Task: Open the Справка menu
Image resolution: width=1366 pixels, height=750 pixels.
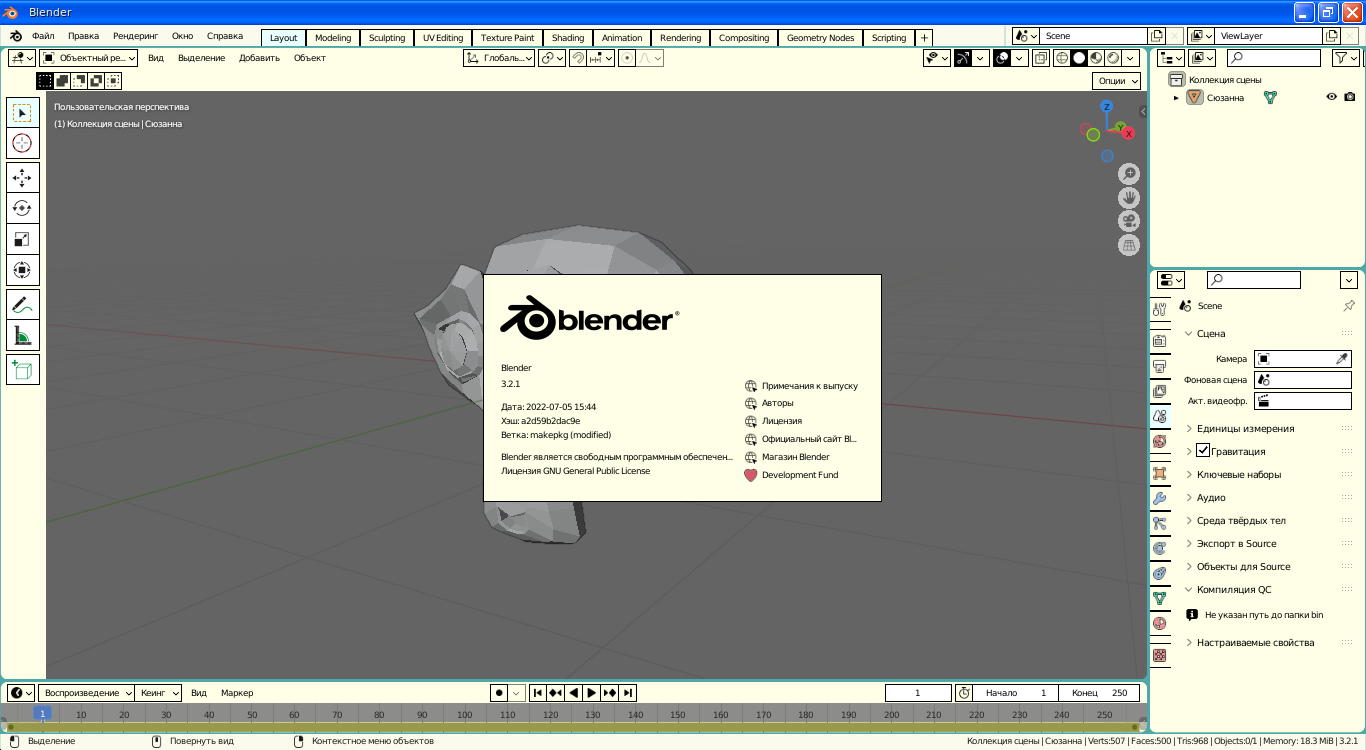Action: [225, 36]
